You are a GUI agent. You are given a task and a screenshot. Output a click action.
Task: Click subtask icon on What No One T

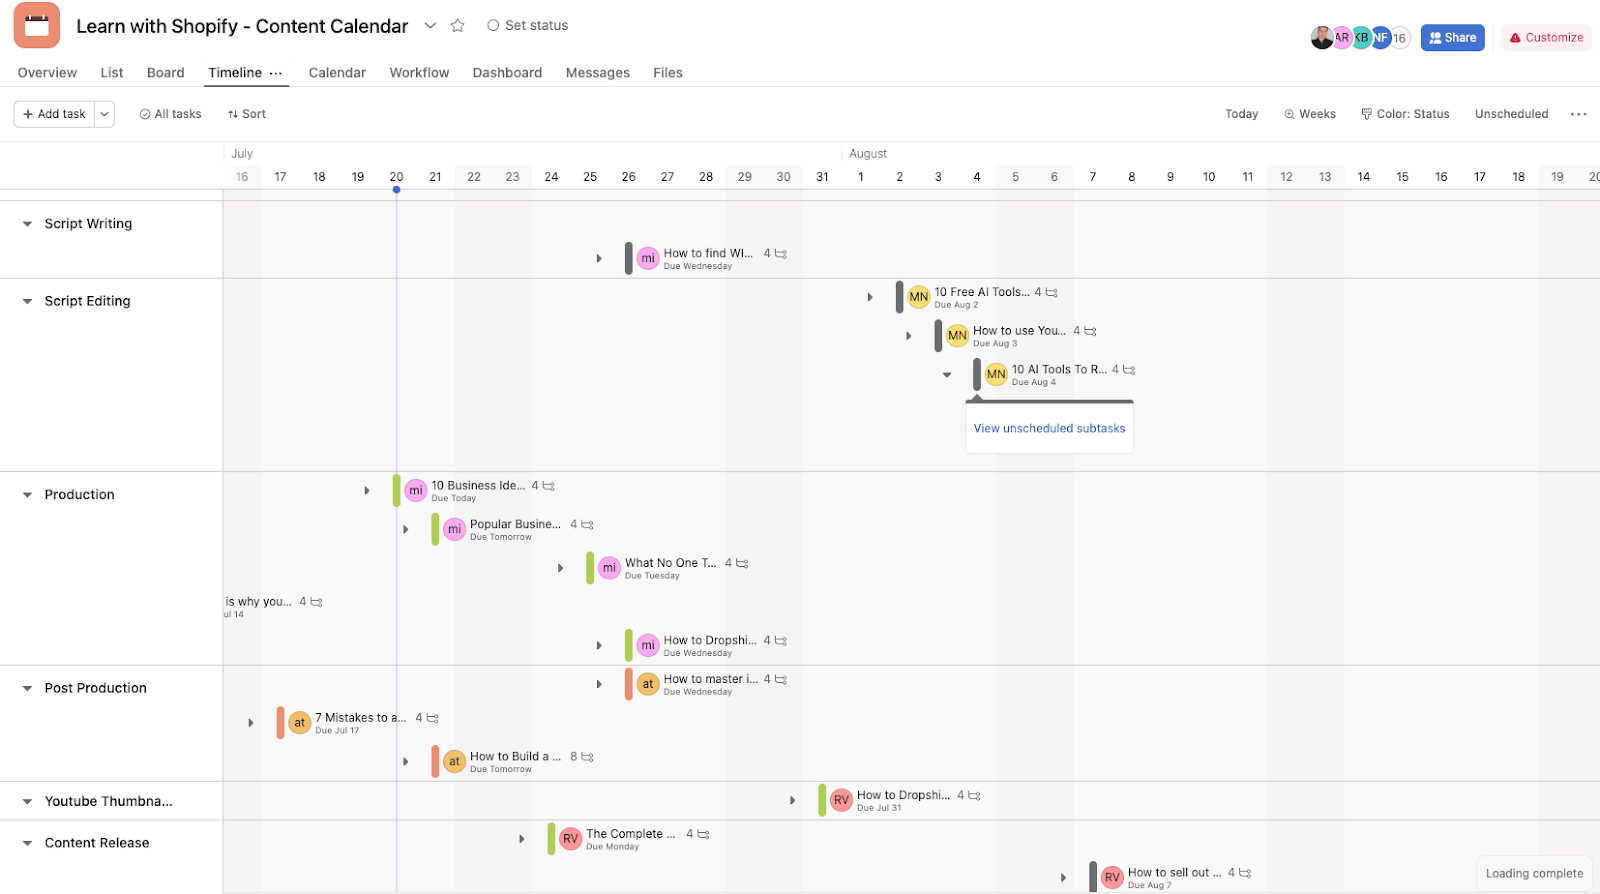coord(742,564)
